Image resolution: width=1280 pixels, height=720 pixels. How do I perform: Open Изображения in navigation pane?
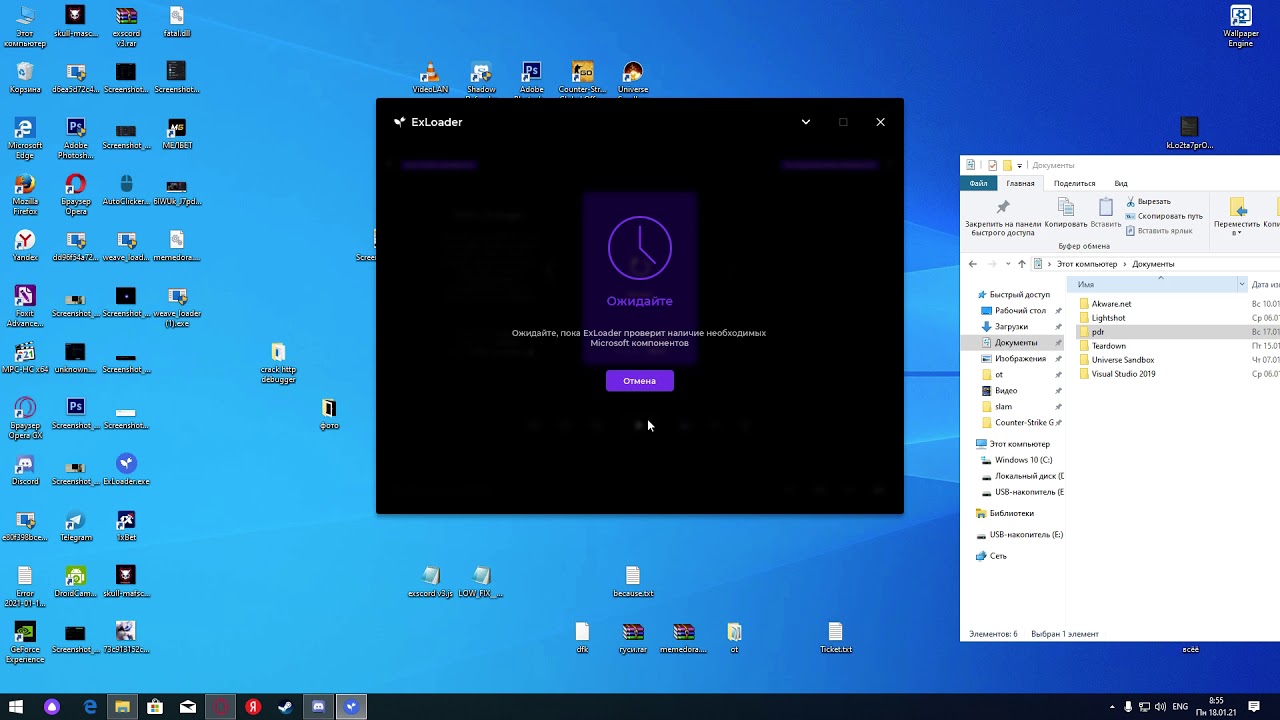(x=1013, y=359)
